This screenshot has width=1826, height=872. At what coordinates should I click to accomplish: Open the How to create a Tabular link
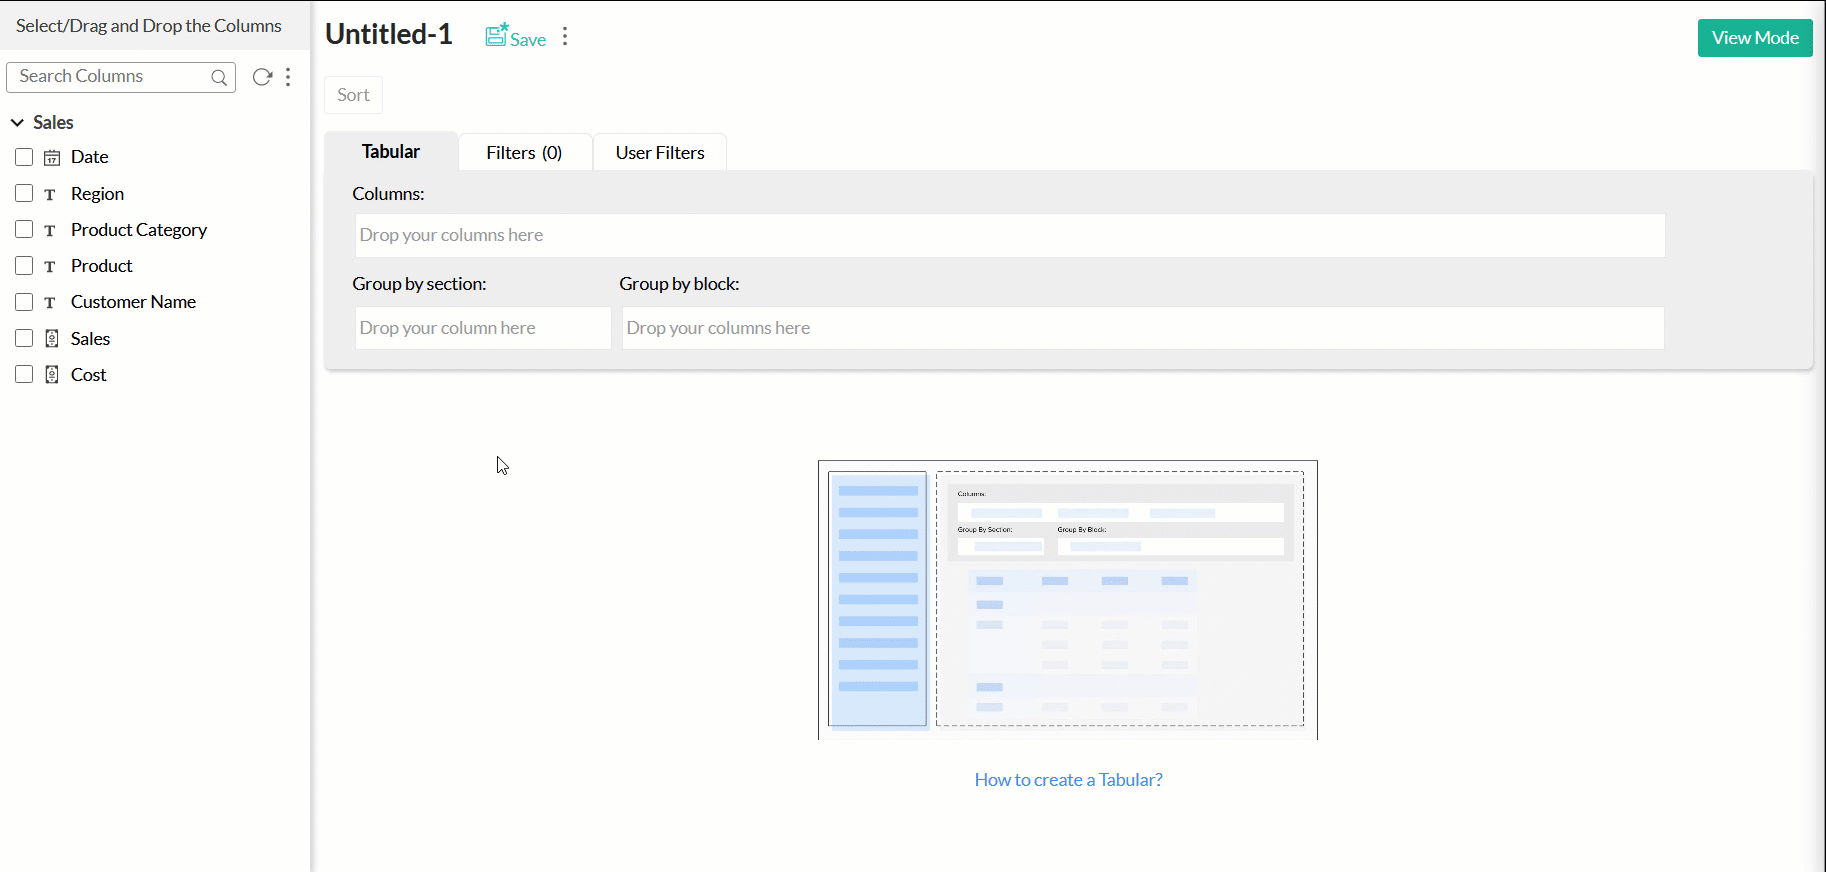tap(1068, 780)
